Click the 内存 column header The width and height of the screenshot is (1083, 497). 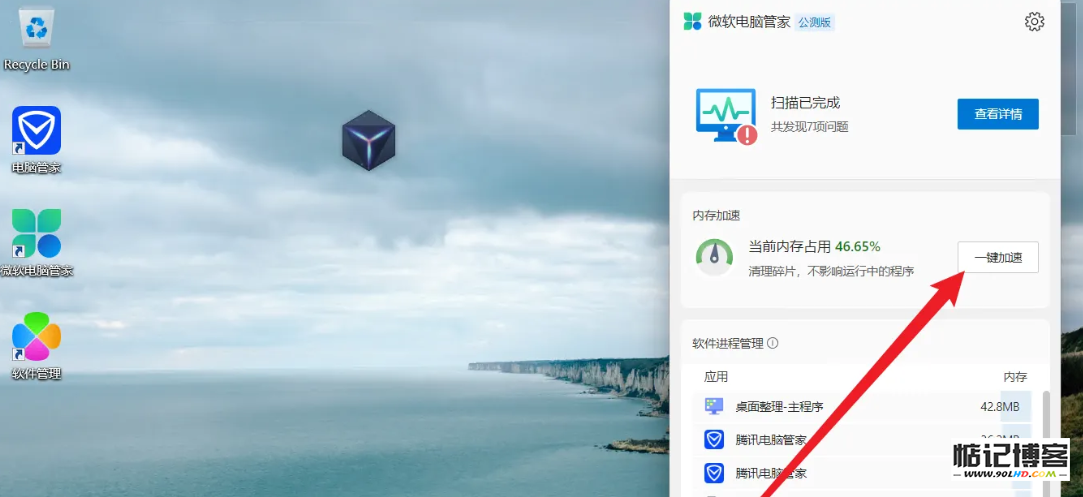(1015, 377)
